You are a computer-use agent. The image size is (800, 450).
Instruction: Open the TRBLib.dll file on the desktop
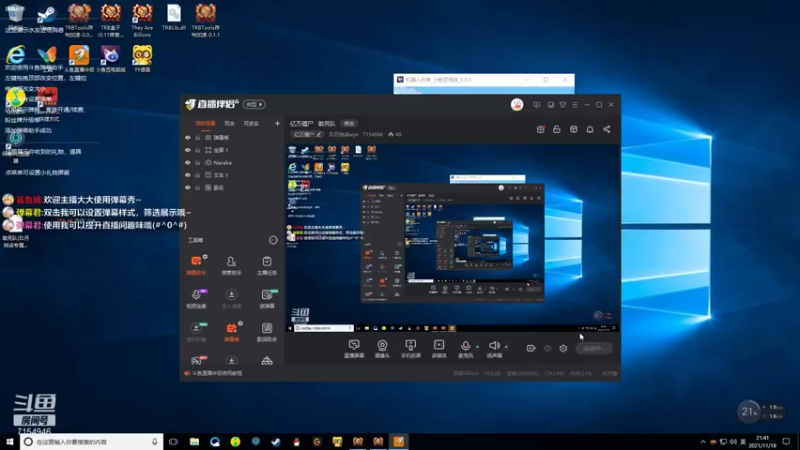[173, 17]
